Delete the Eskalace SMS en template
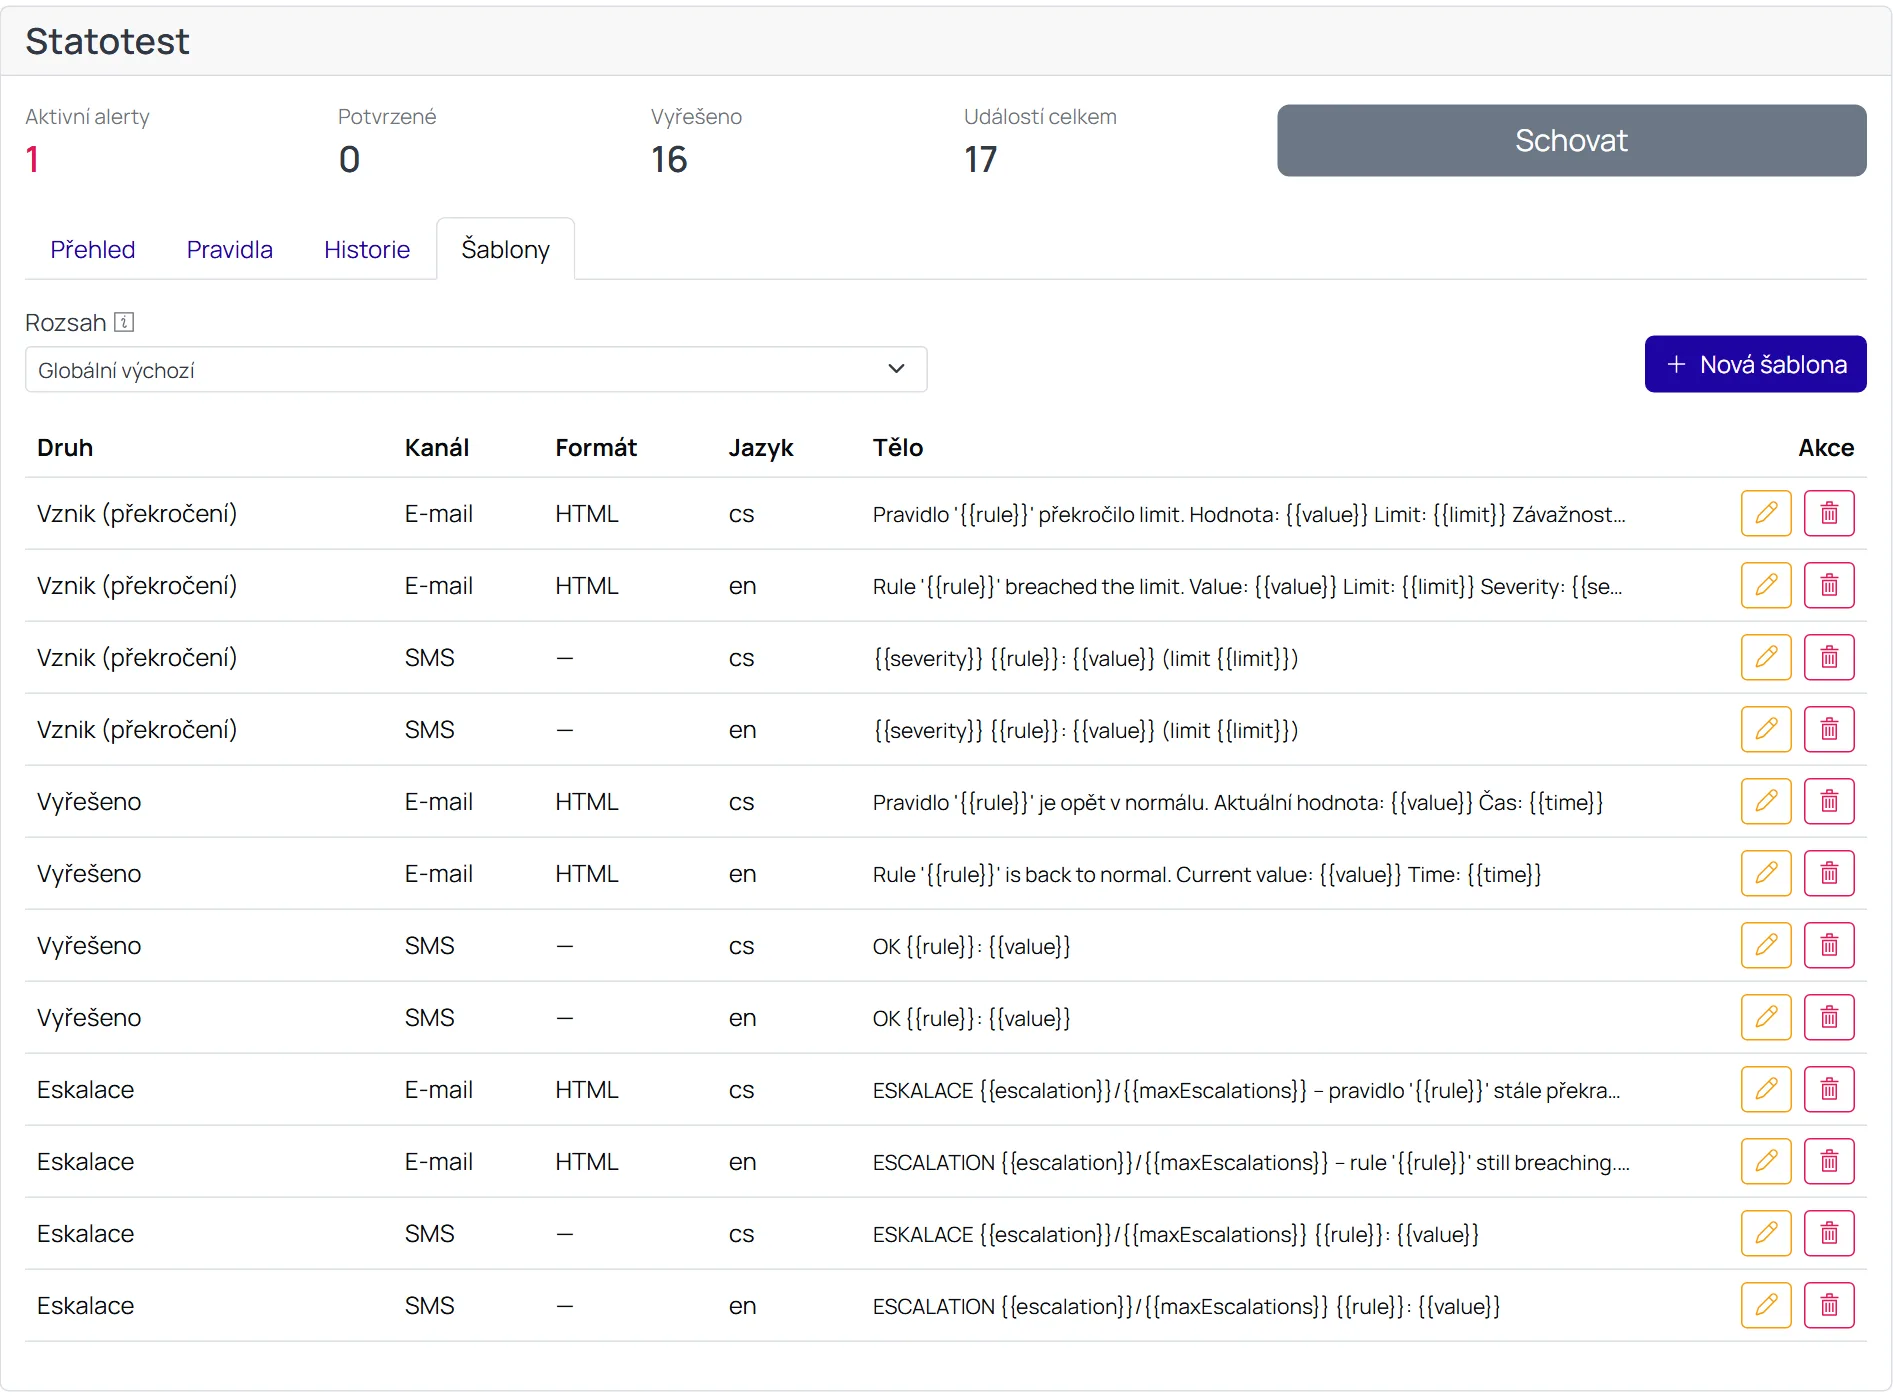 tap(1828, 1305)
